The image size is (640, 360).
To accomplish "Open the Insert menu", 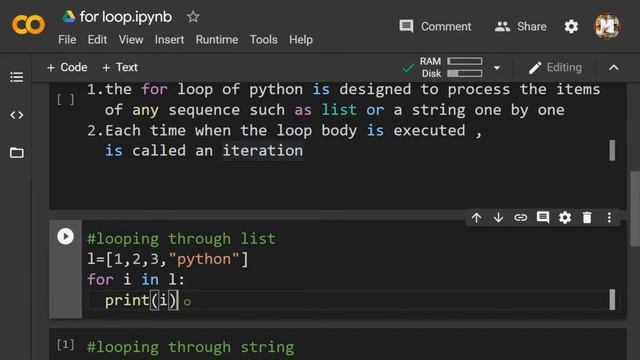I will [x=169, y=40].
